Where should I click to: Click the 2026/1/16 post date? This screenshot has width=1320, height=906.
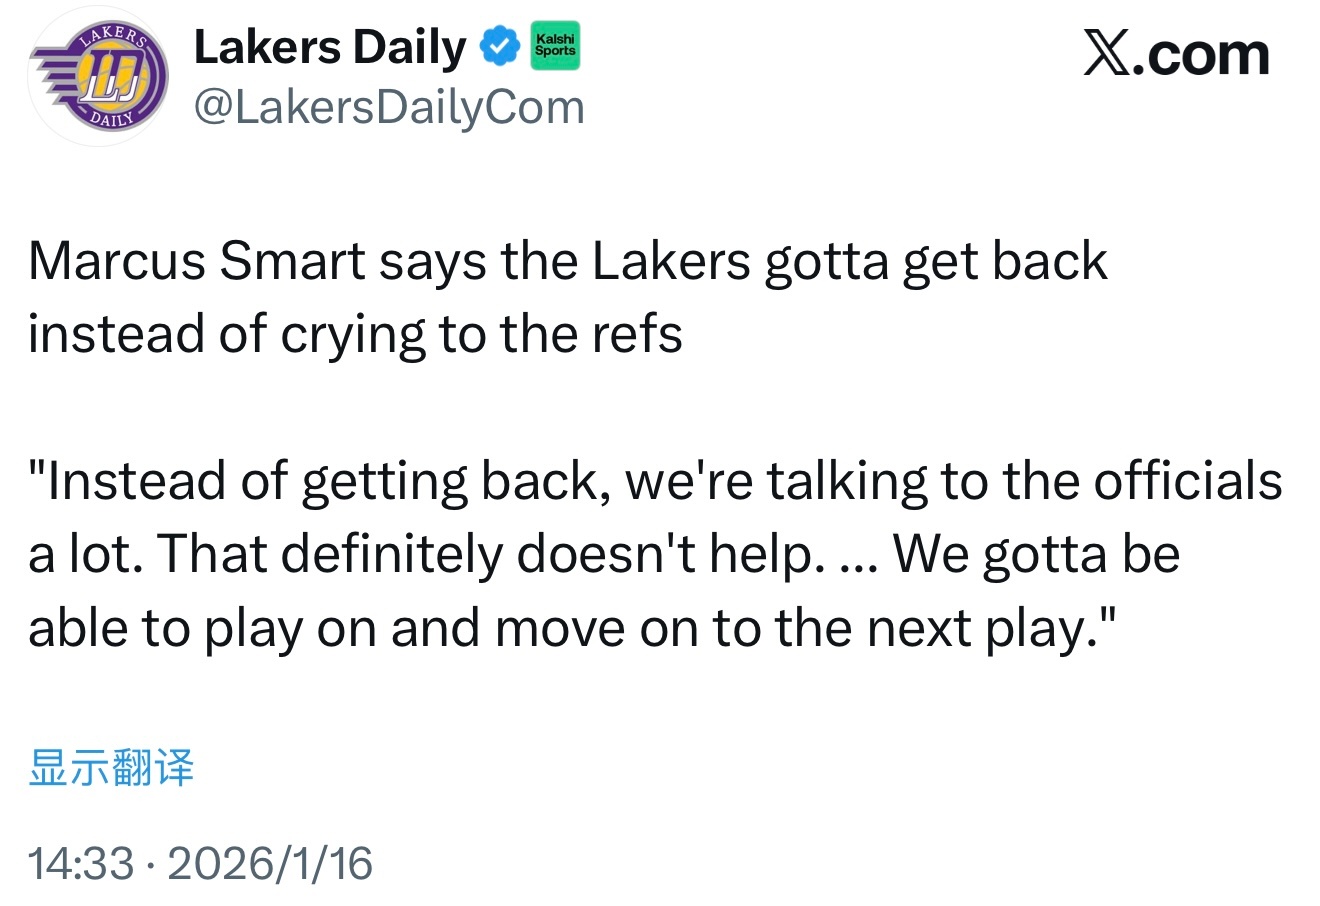pos(270,863)
